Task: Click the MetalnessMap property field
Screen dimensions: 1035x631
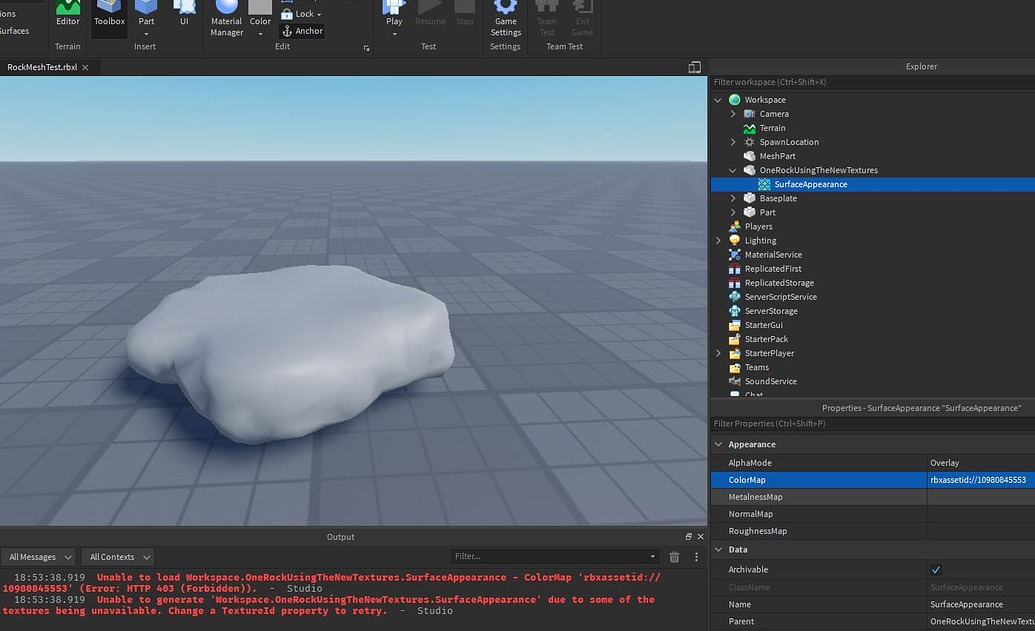Action: click(x=981, y=497)
